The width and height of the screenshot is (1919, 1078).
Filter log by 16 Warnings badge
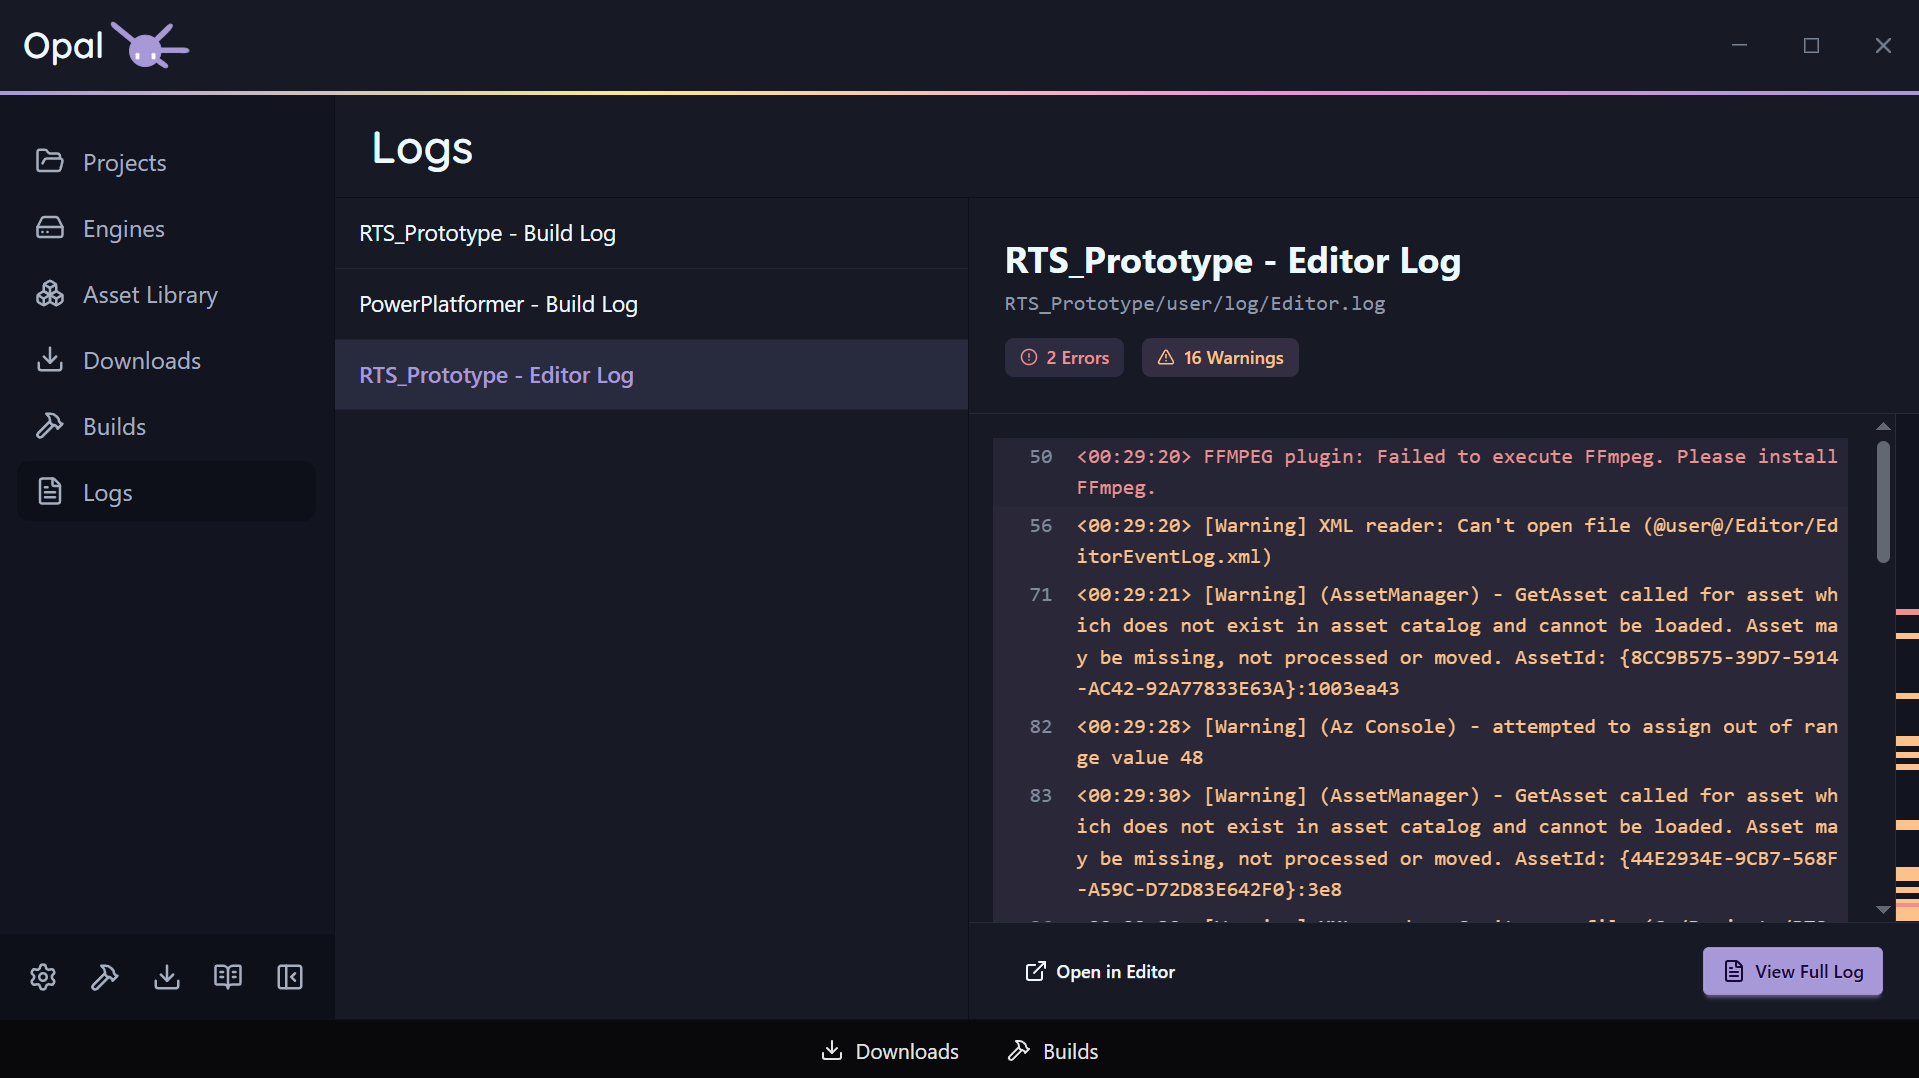1220,358
